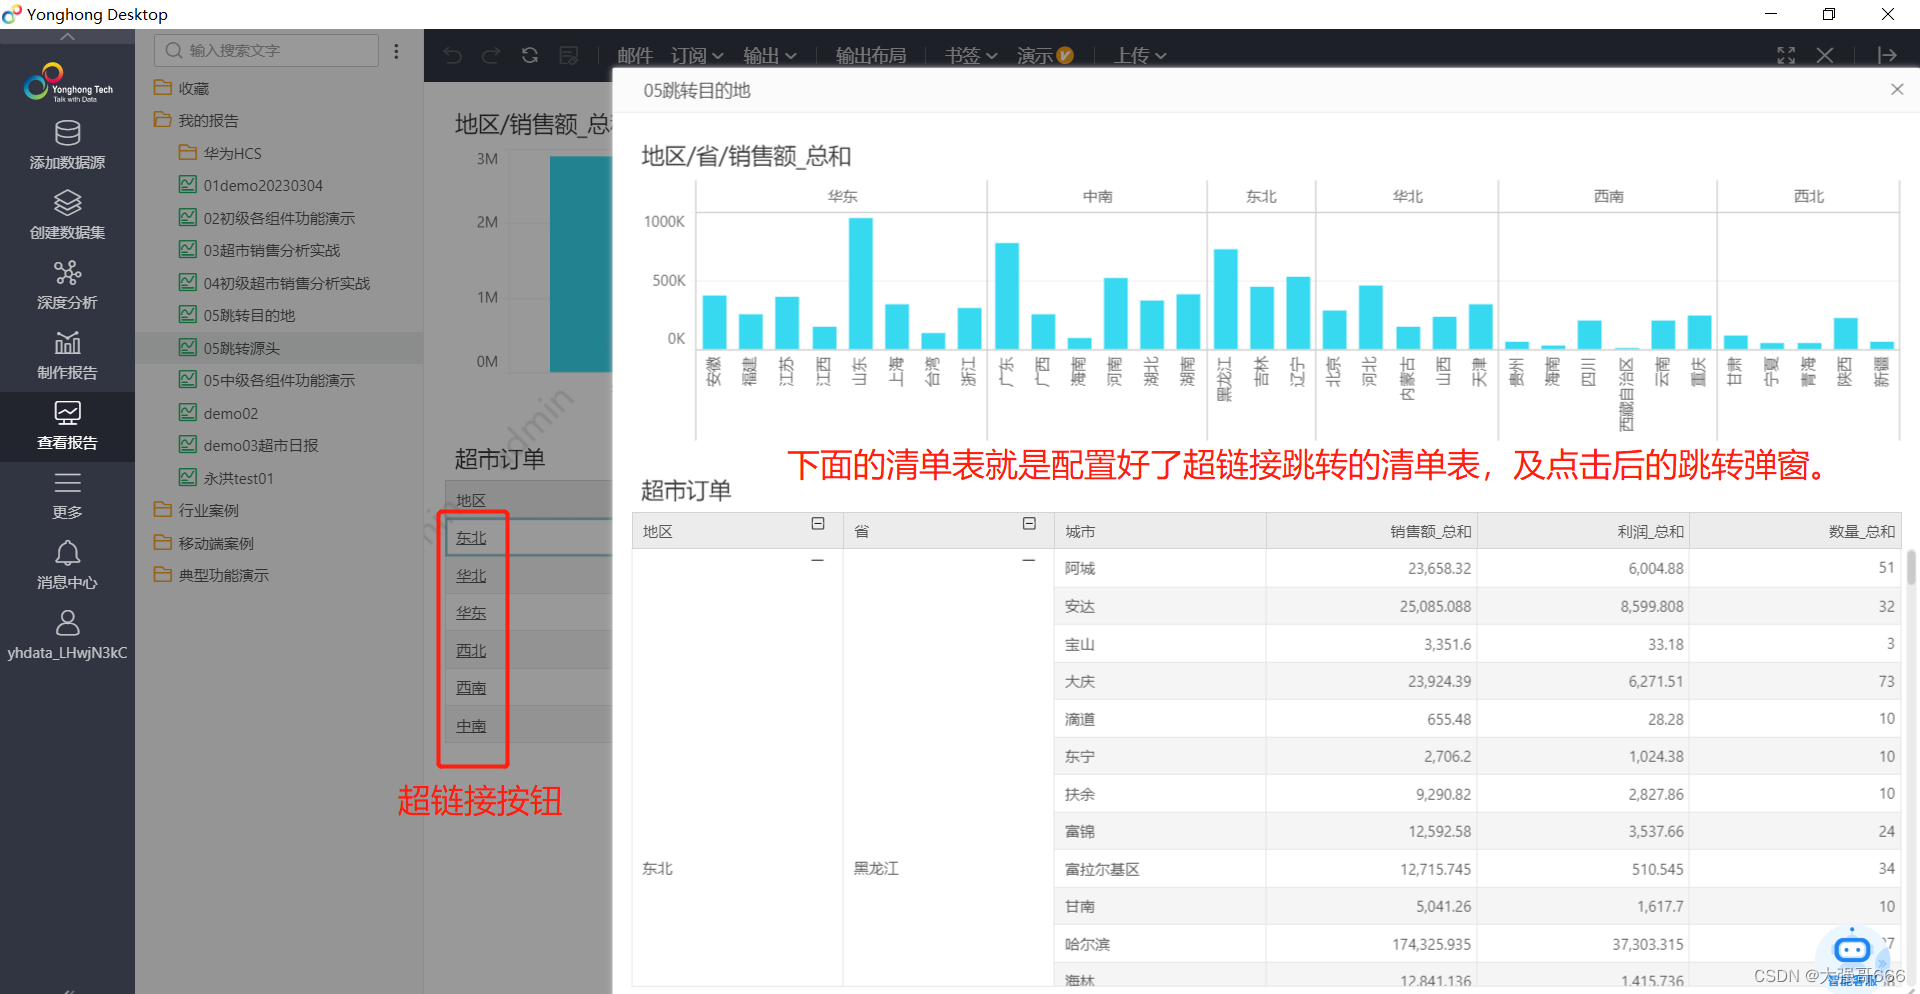Open report 04初级超市销售分析实战
Viewport: 1920px width, 994px height.
coord(275,283)
